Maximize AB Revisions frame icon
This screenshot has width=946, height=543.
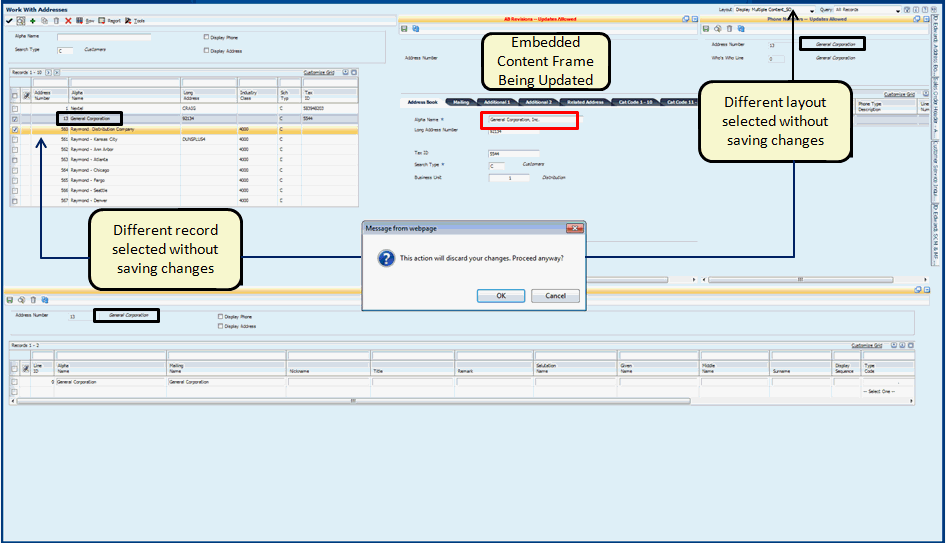694,19
